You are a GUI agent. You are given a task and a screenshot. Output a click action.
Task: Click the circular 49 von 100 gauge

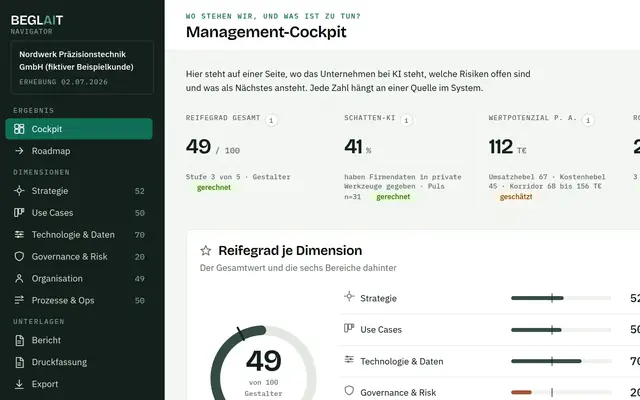[264, 363]
